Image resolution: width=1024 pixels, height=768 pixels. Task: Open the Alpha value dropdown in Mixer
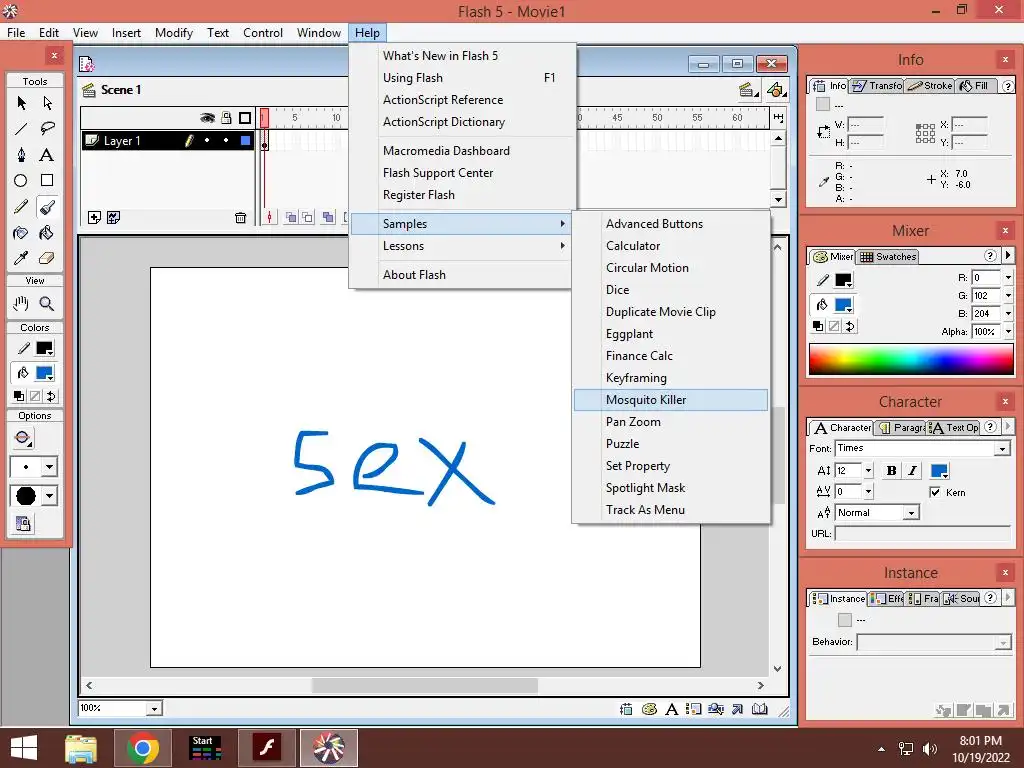point(1008,332)
